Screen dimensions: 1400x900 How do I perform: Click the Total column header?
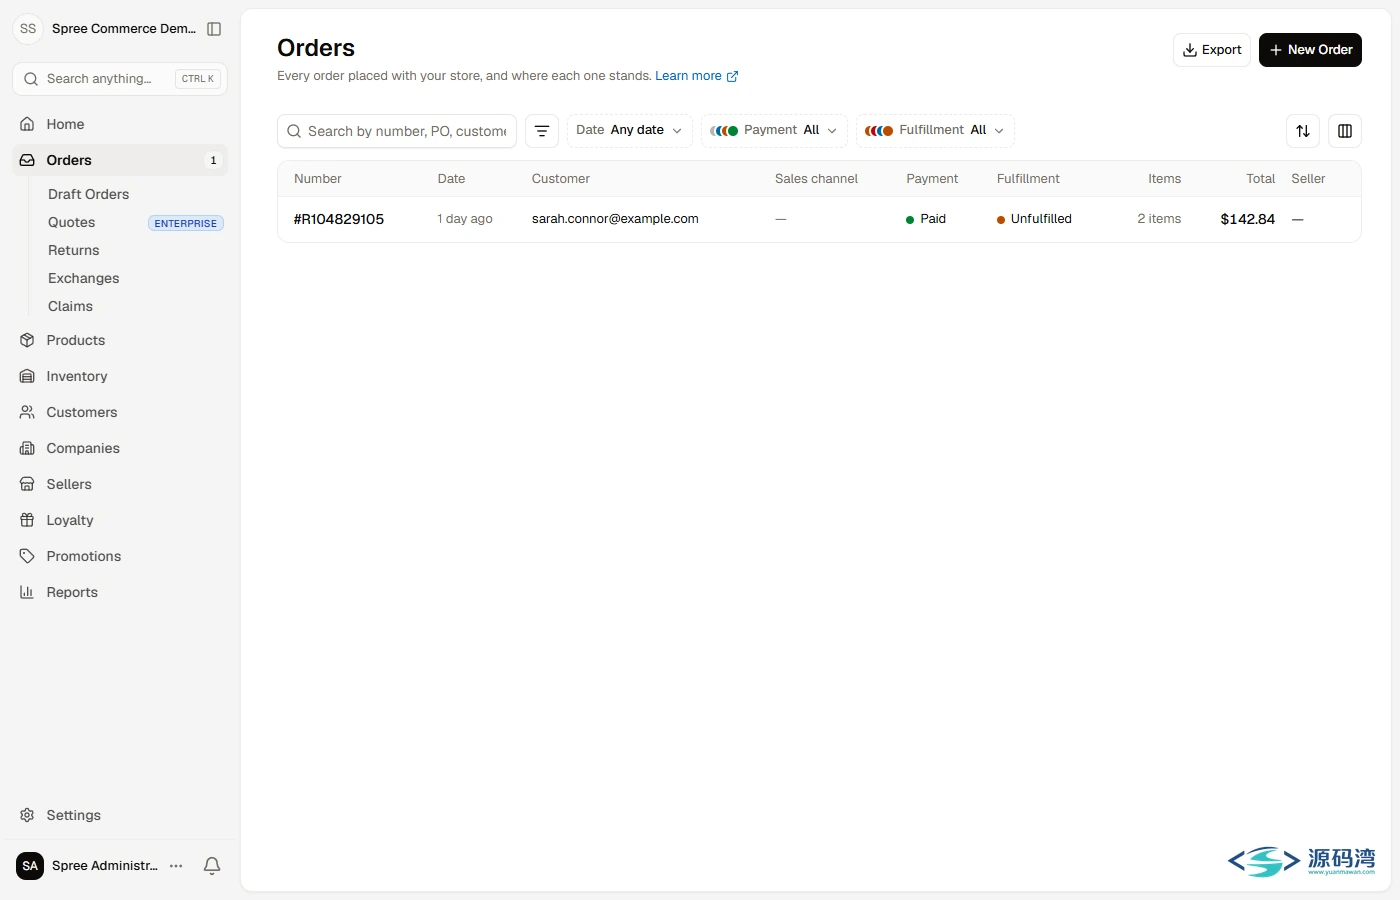(1260, 179)
